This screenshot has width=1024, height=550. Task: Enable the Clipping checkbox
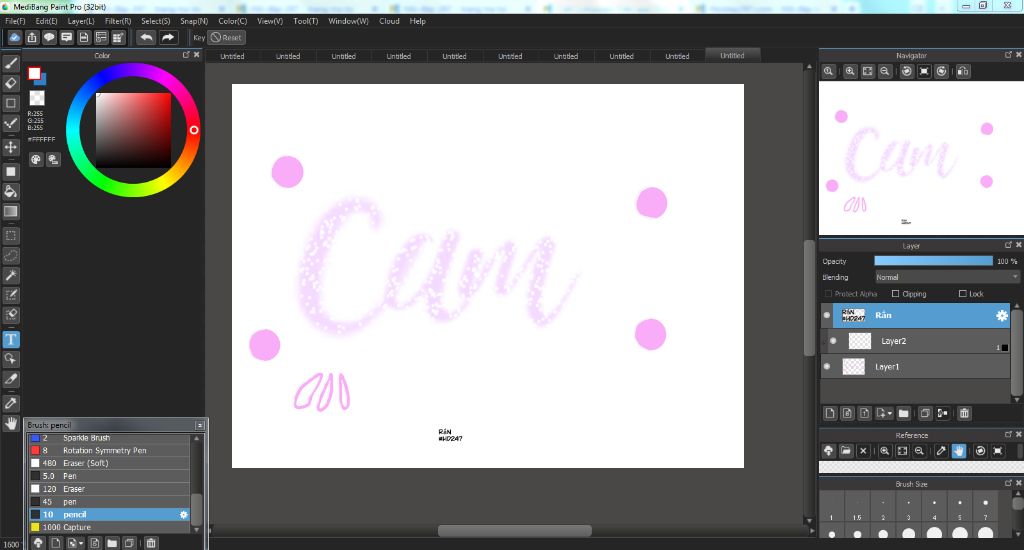[x=895, y=294]
